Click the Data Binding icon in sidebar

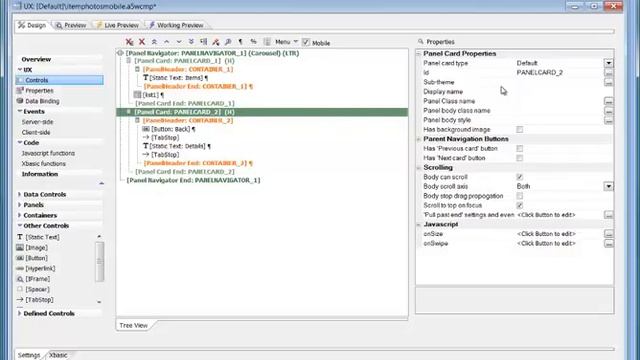(20, 101)
